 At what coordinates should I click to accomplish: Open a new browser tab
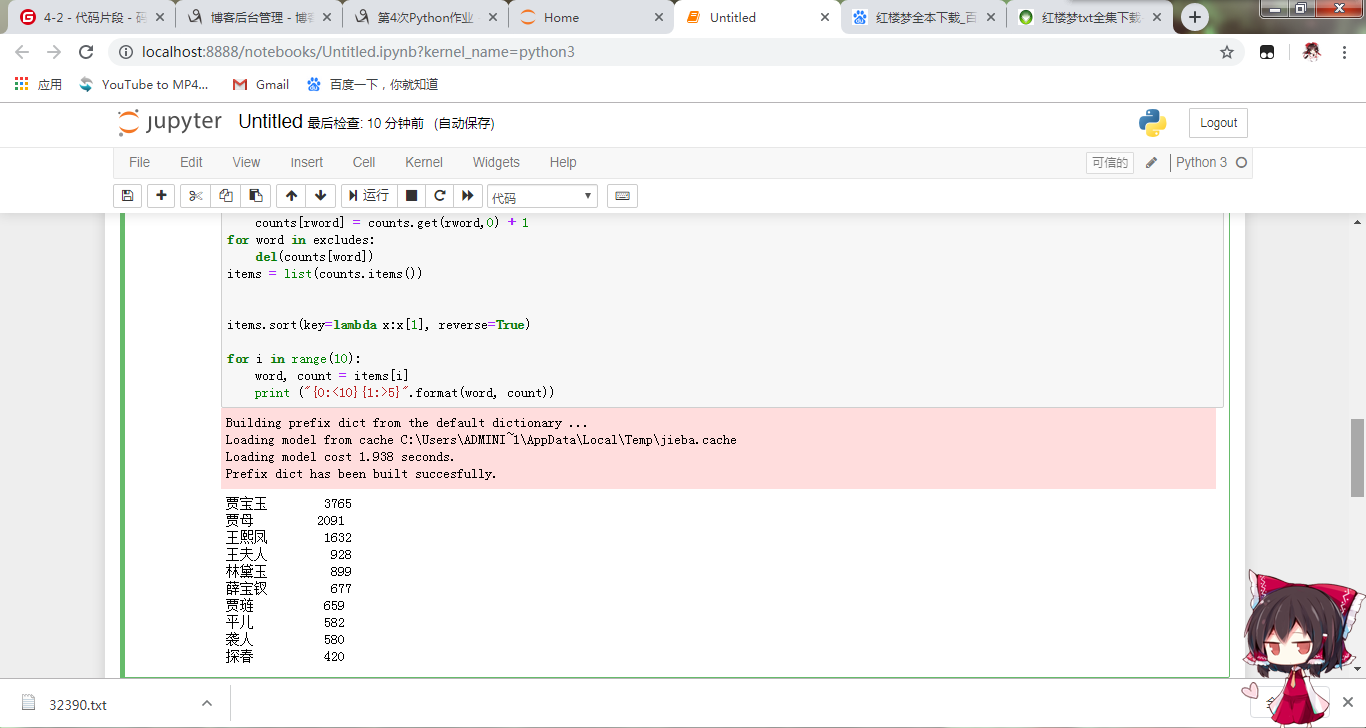pyautogui.click(x=1194, y=17)
